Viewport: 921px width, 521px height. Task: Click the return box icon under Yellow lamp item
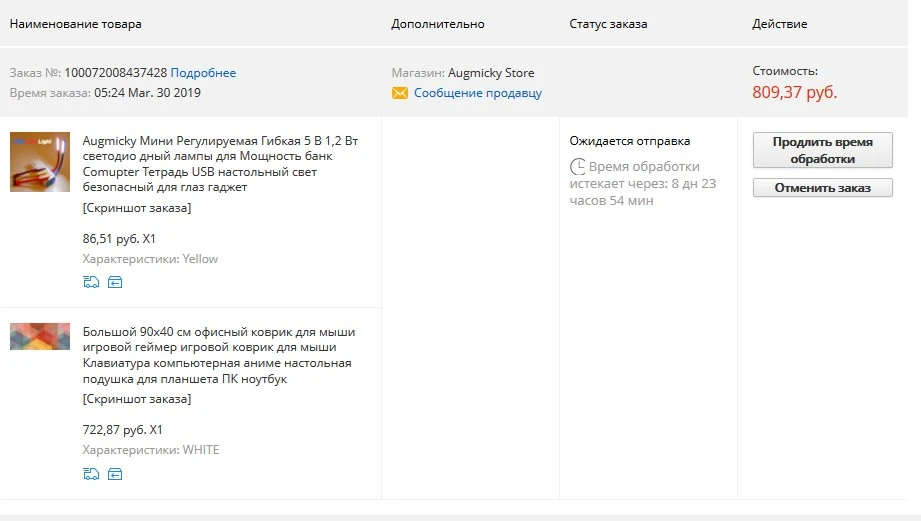click(115, 283)
